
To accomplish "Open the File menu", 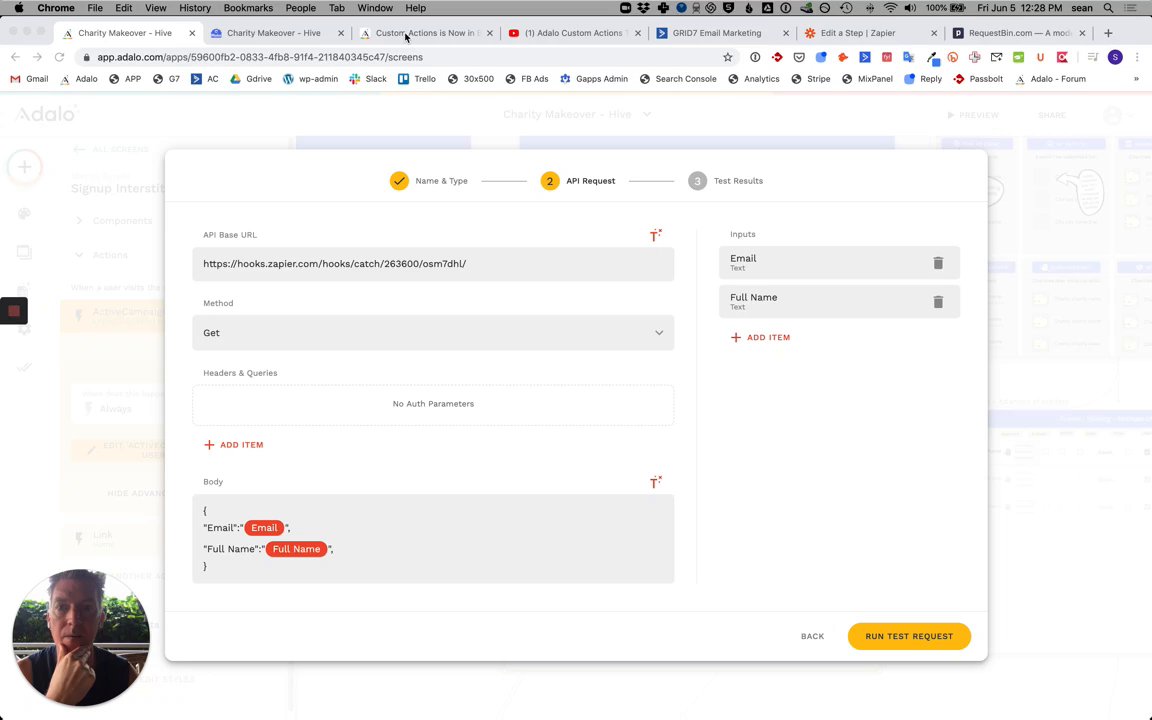I will click(x=95, y=8).
